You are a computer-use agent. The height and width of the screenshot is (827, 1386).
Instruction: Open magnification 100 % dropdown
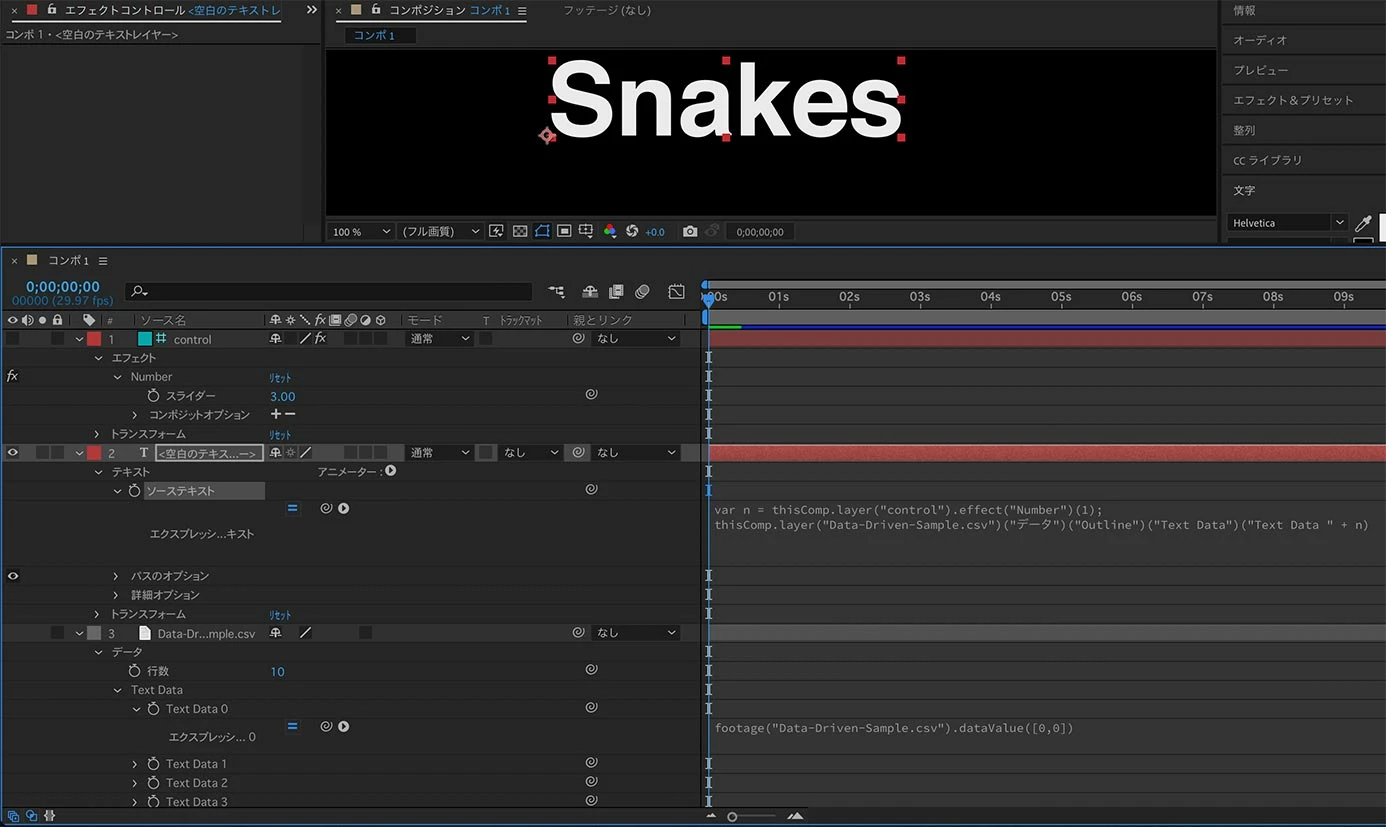click(x=361, y=231)
